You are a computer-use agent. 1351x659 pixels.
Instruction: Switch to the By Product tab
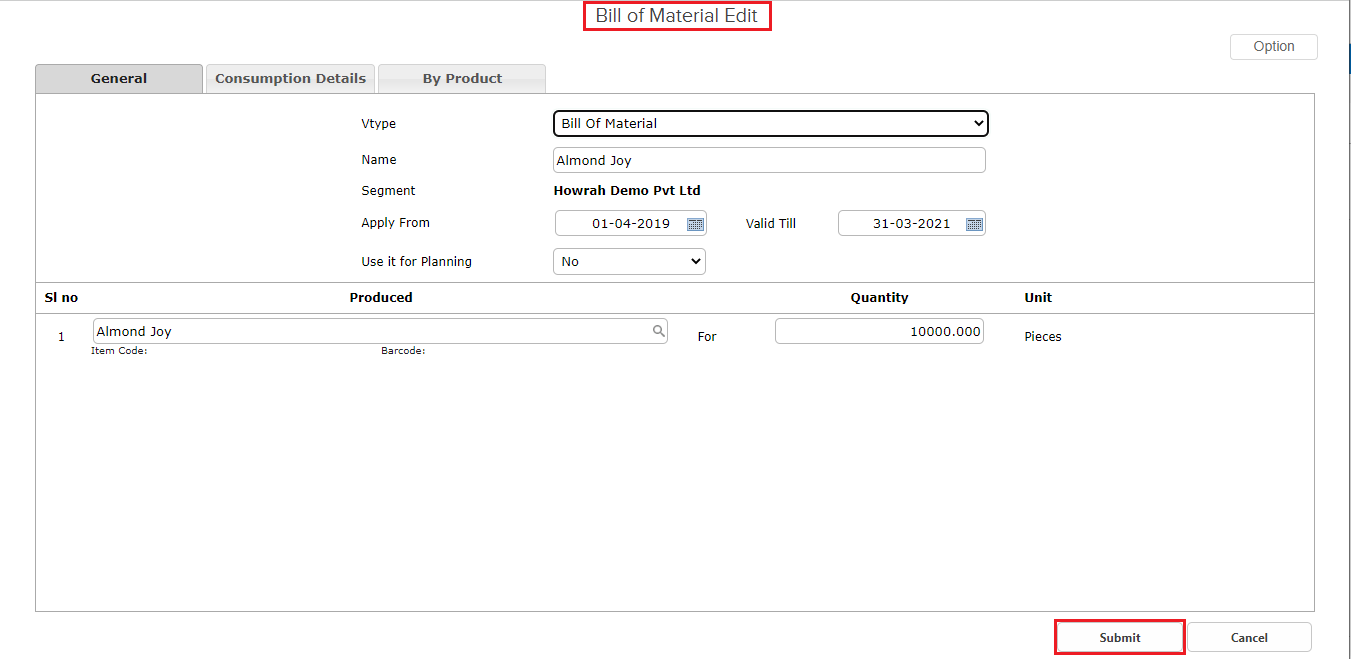pos(462,79)
